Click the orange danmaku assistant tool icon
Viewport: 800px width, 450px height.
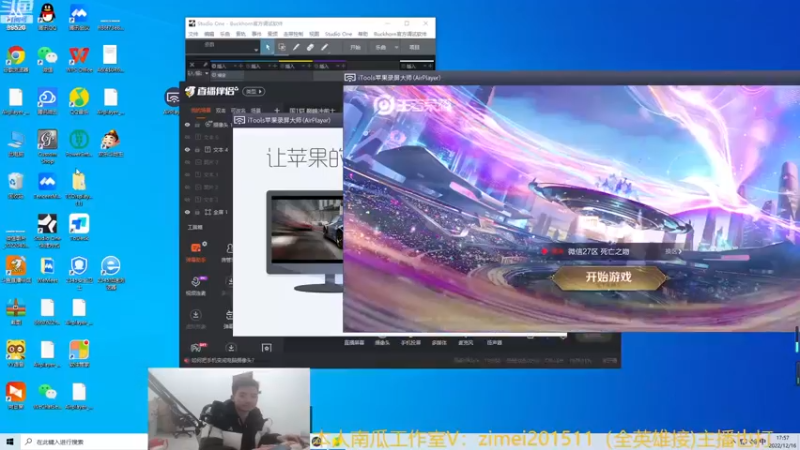(x=196, y=248)
